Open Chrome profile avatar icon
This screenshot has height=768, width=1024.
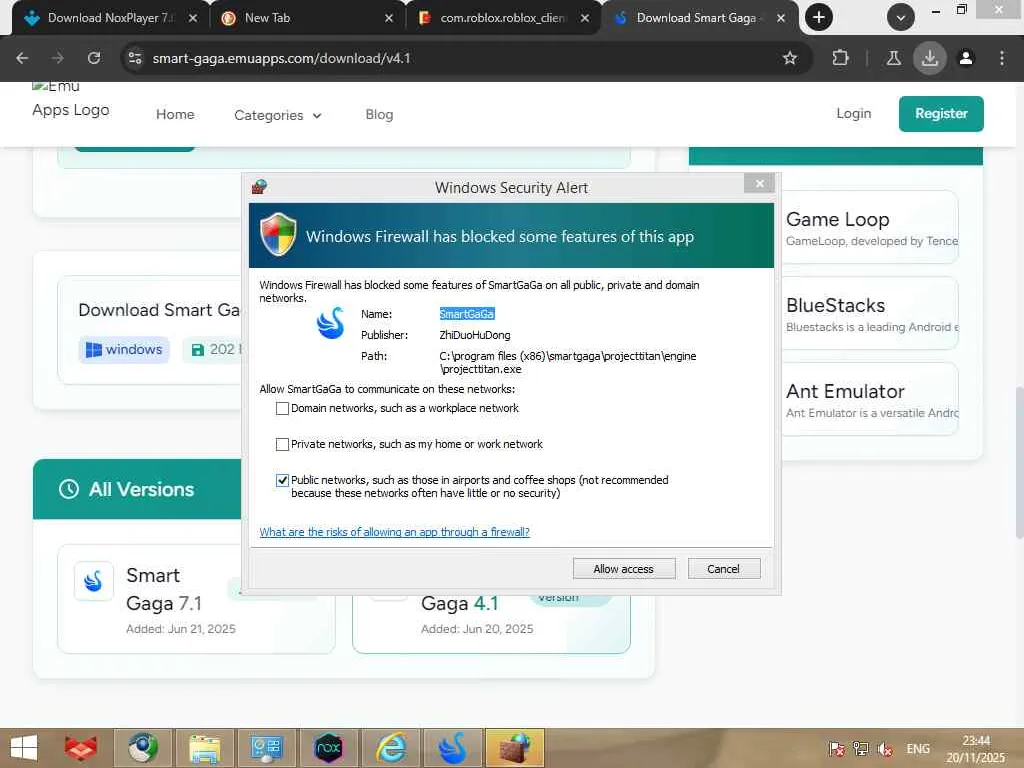[x=966, y=58]
